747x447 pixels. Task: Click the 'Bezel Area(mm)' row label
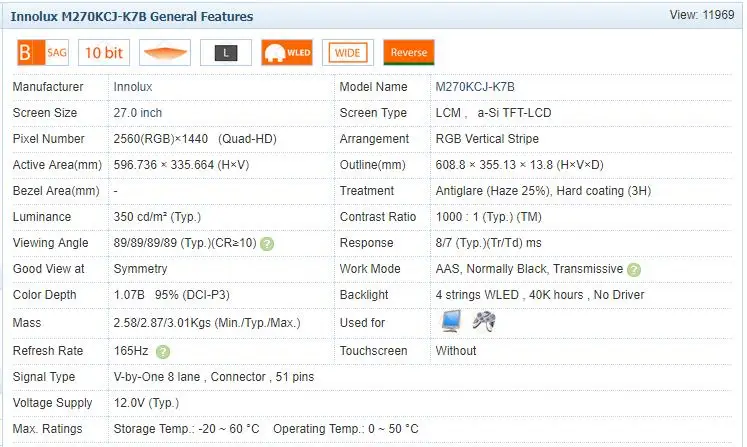coord(56,191)
